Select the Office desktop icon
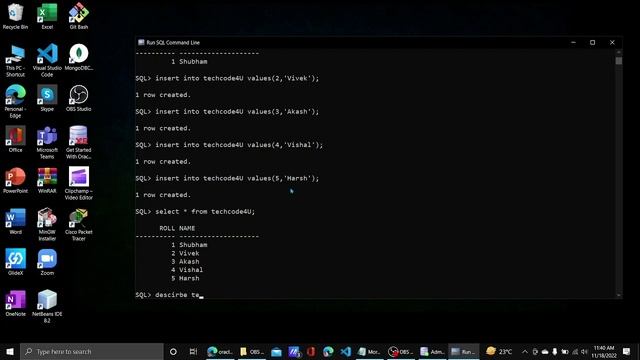 pyautogui.click(x=16, y=139)
